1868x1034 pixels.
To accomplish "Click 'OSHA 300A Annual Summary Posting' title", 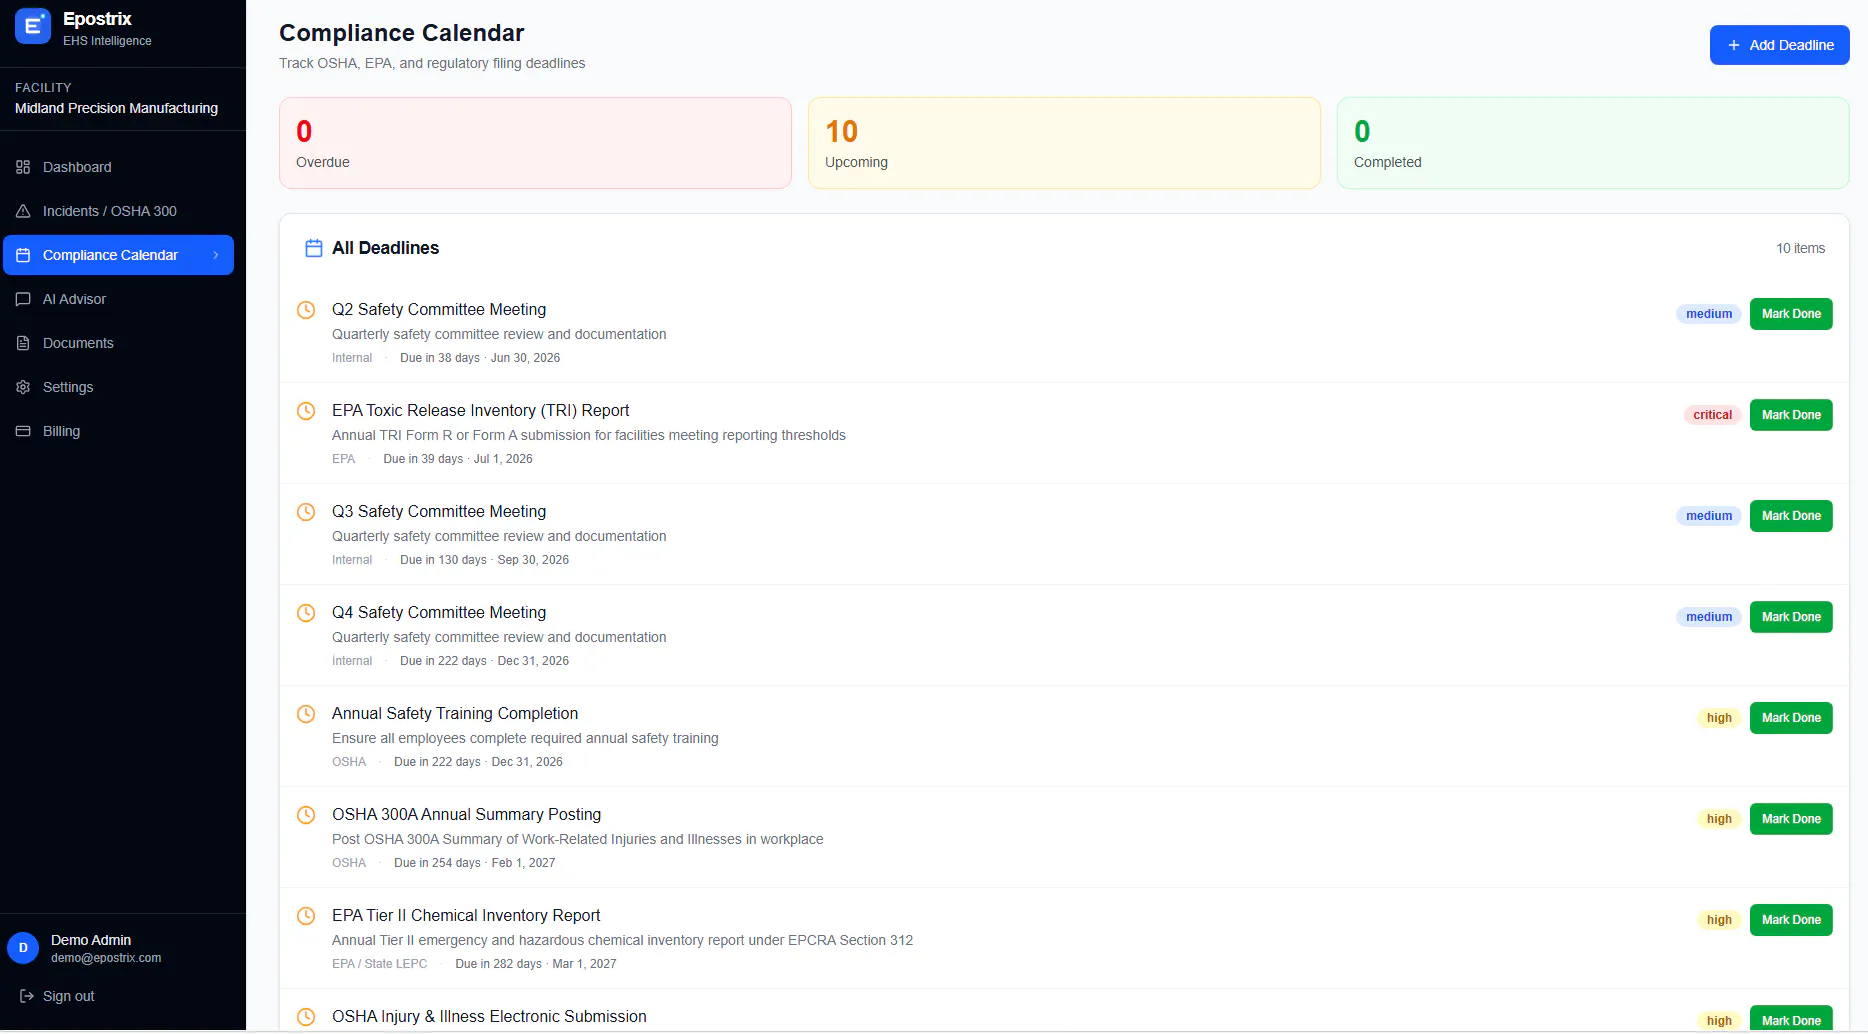I will 467,815.
